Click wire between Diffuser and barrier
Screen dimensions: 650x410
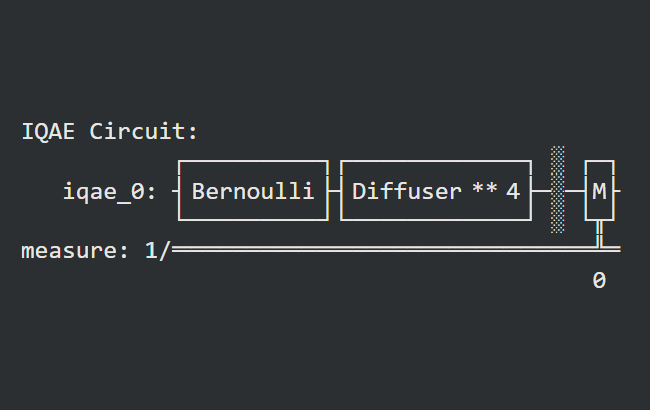(541, 191)
